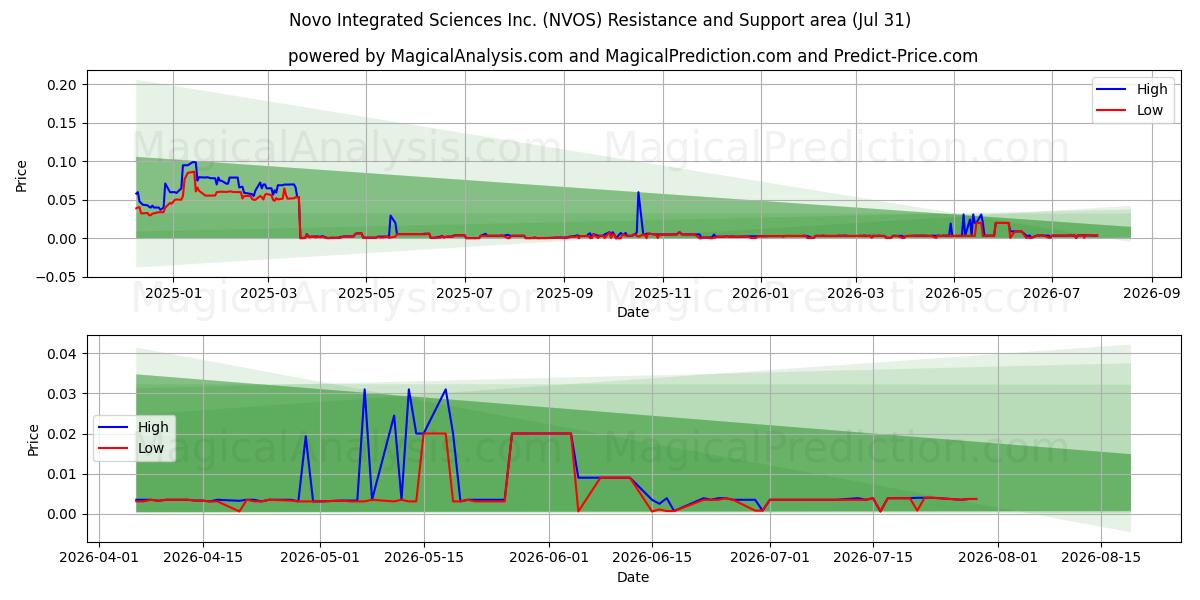Click the '2025-01' x-axis label on top chart
This screenshot has height=600, width=1200.
pyautogui.click(x=173, y=294)
